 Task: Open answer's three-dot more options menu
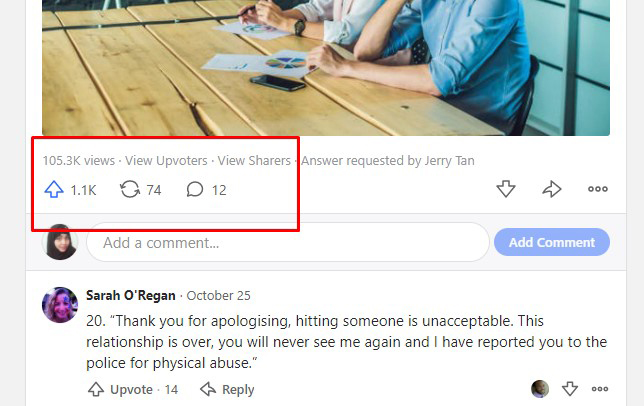click(x=598, y=189)
